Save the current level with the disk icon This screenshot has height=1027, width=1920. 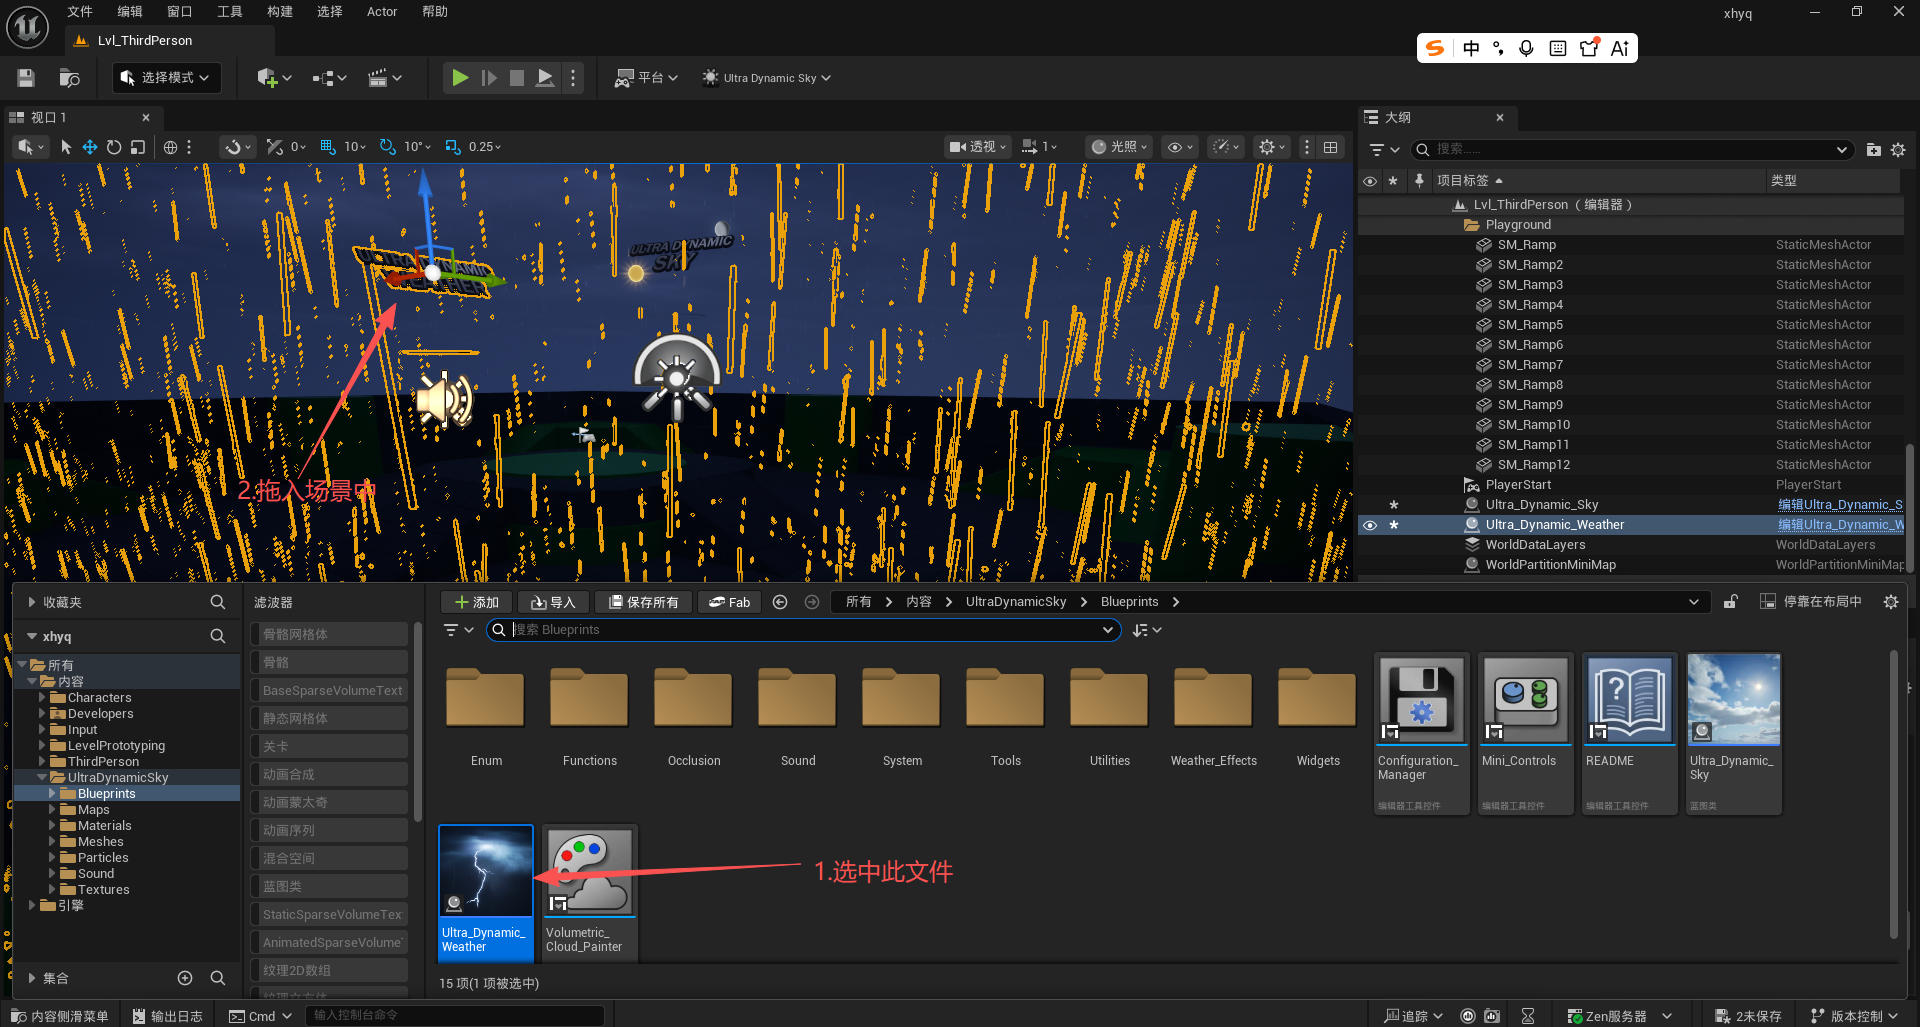26,78
